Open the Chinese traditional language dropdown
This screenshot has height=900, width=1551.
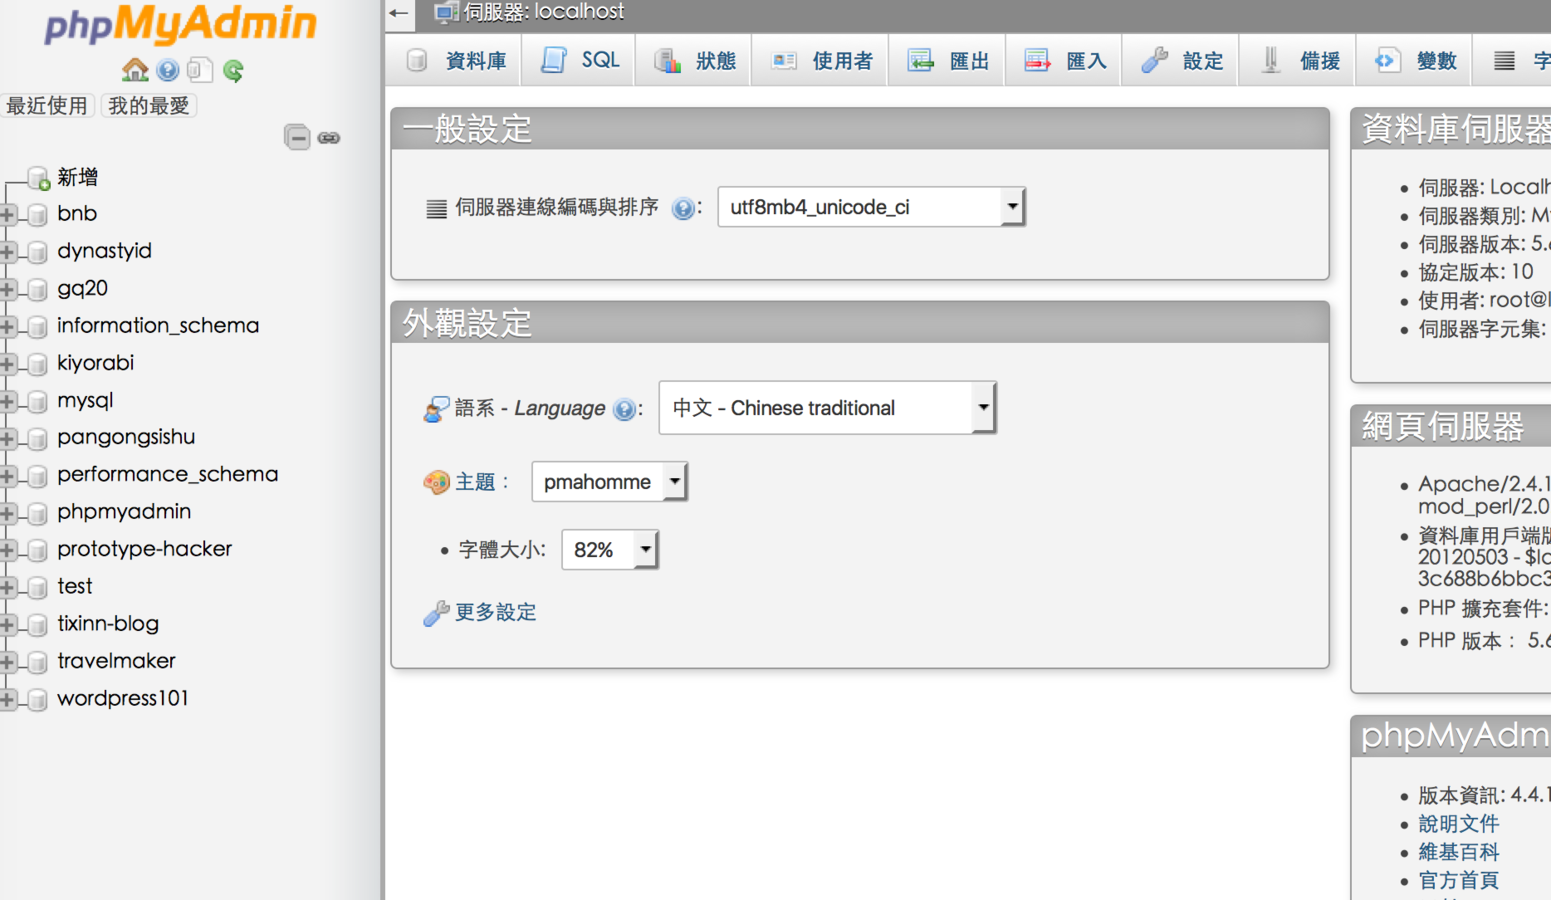click(827, 408)
